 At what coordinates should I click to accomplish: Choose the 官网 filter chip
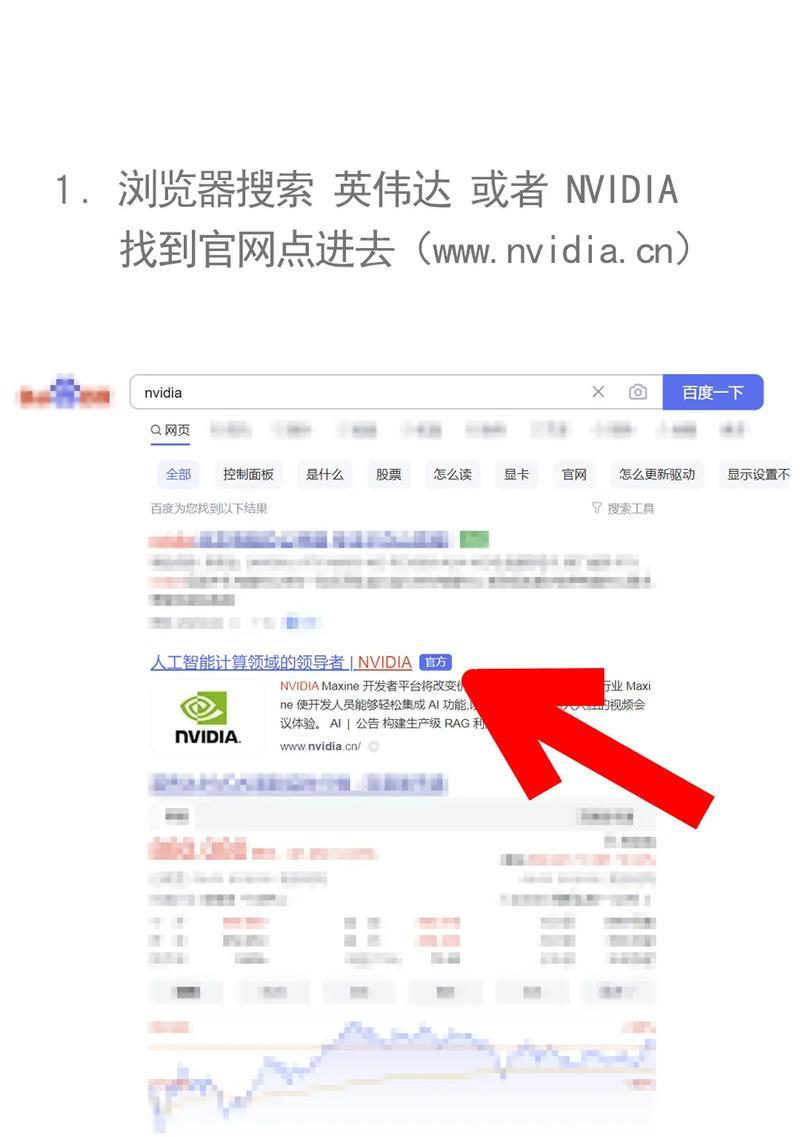(574, 474)
